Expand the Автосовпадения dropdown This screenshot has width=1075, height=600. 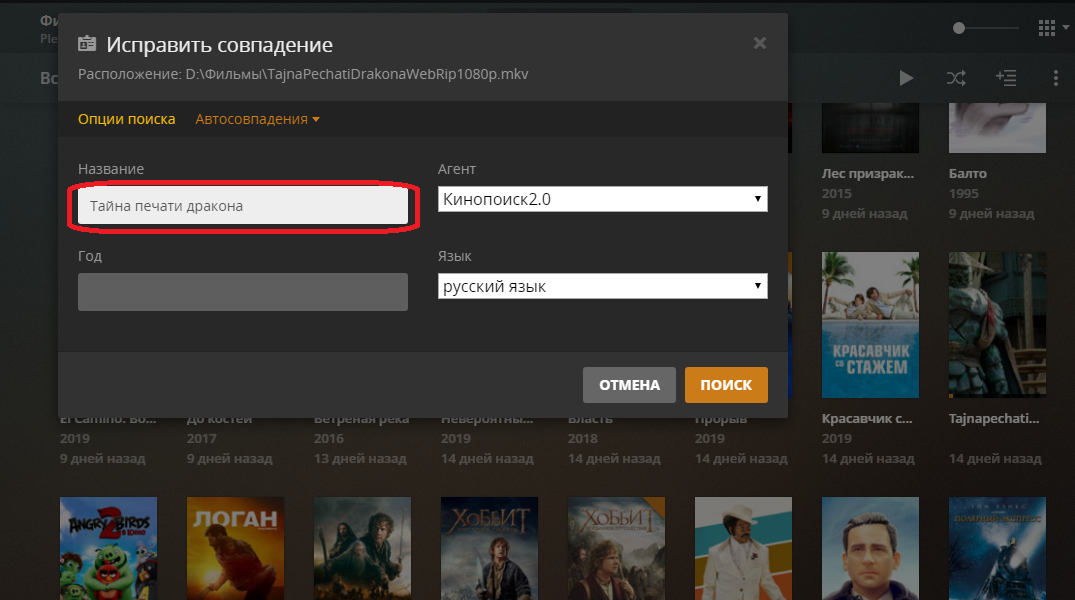(257, 119)
